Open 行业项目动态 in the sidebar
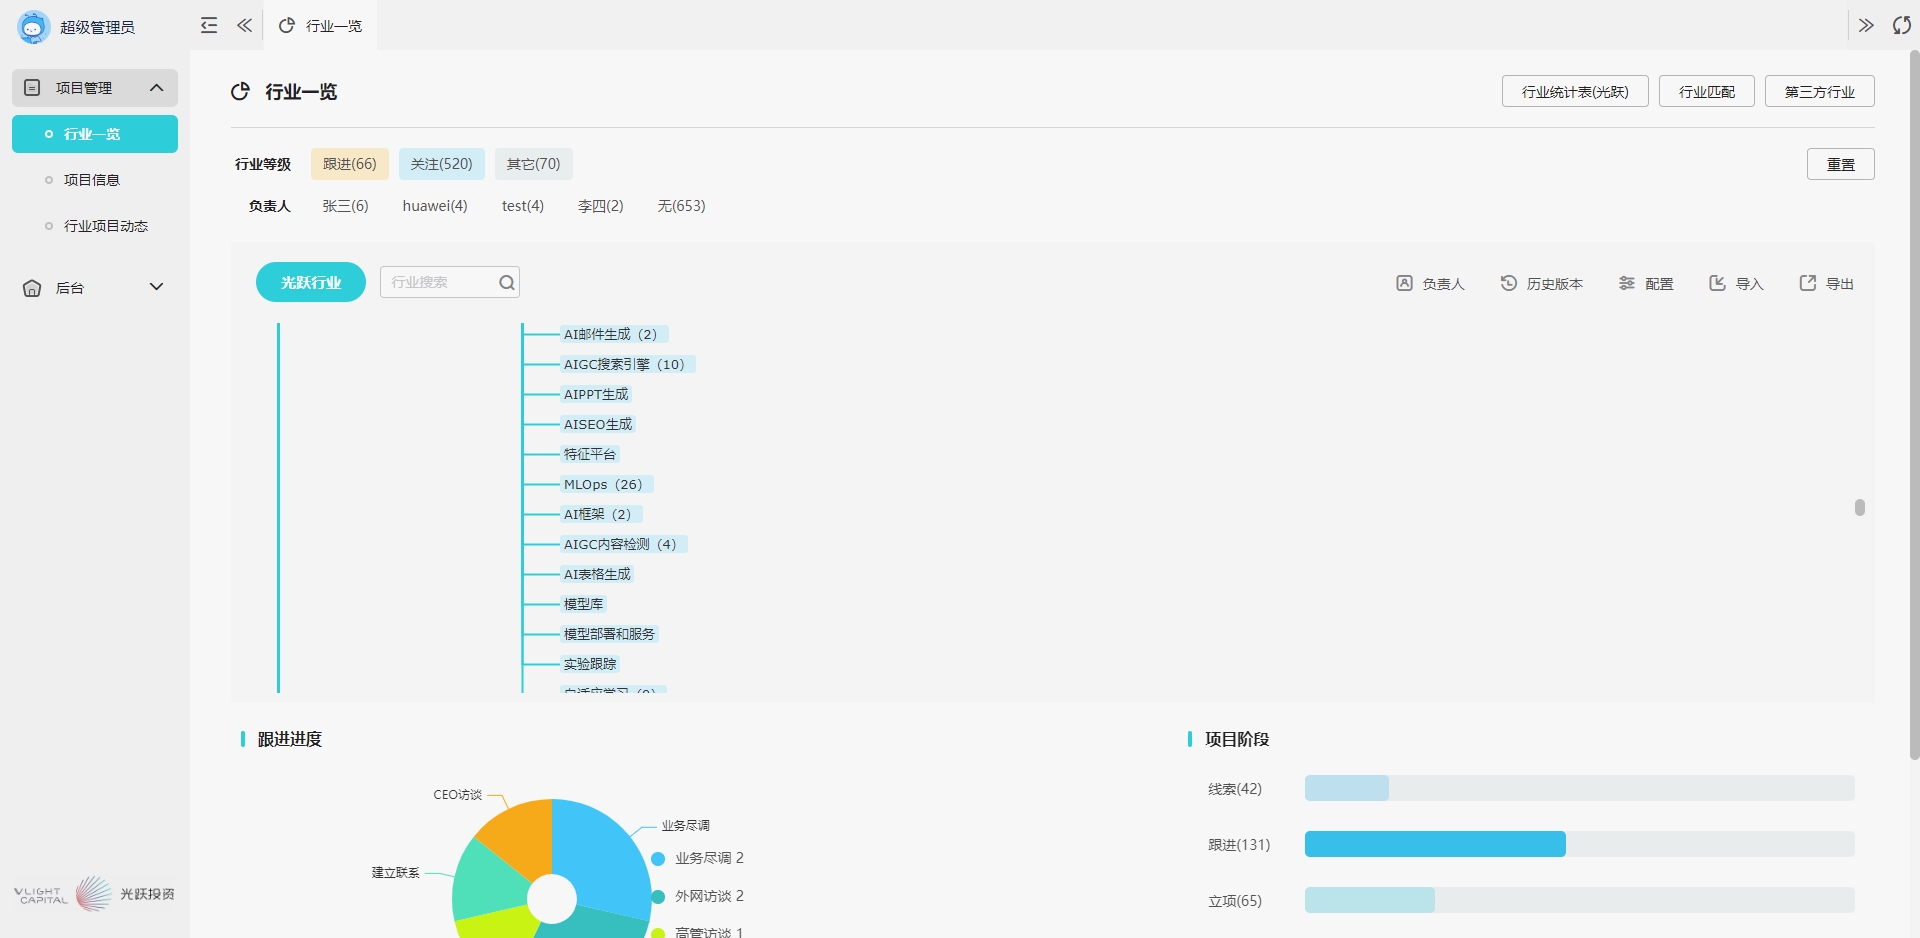Screen dimensions: 1920x938 tap(106, 226)
